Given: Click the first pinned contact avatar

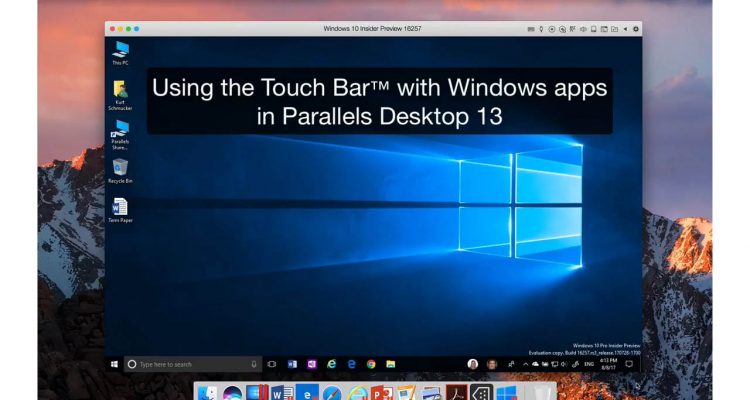Looking at the screenshot, I should point(473,364).
